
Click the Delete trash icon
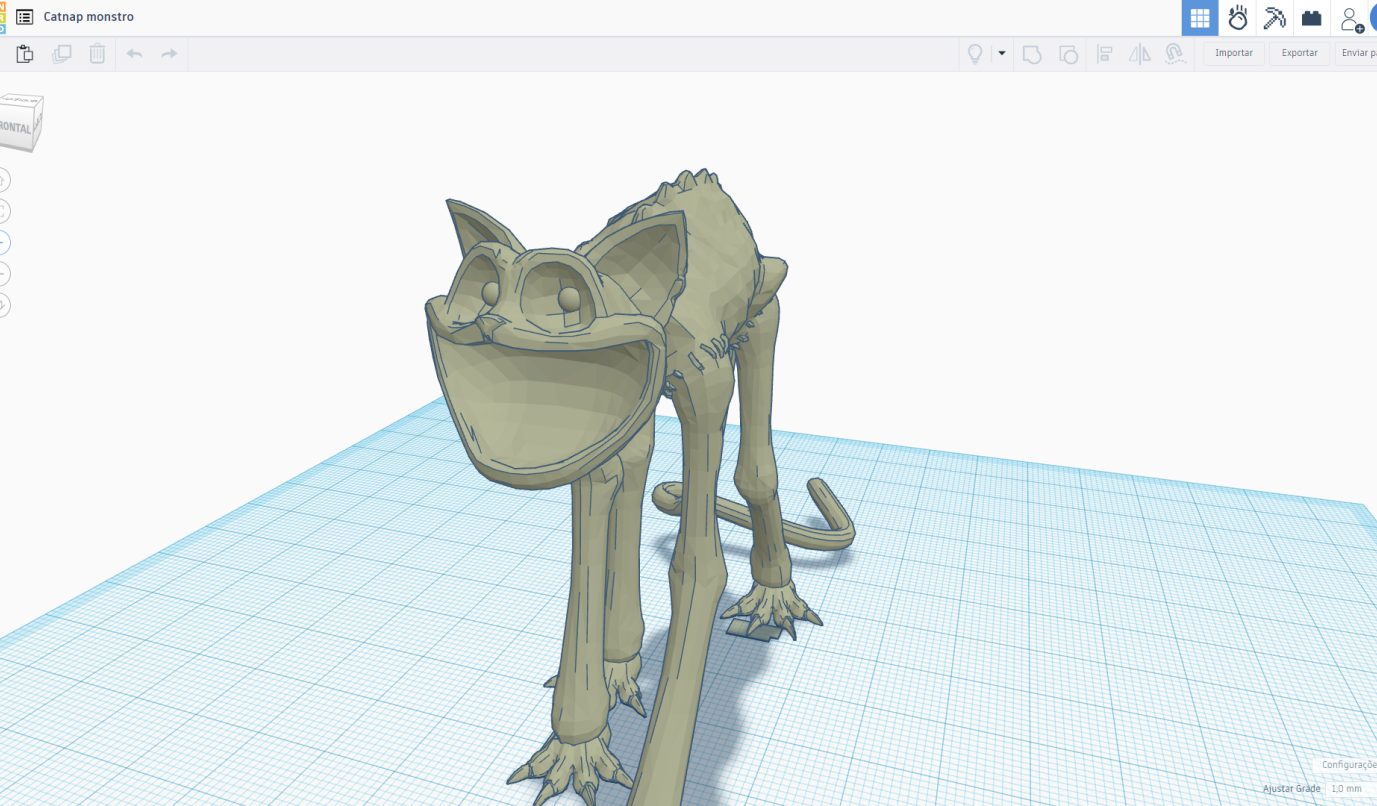(x=97, y=54)
